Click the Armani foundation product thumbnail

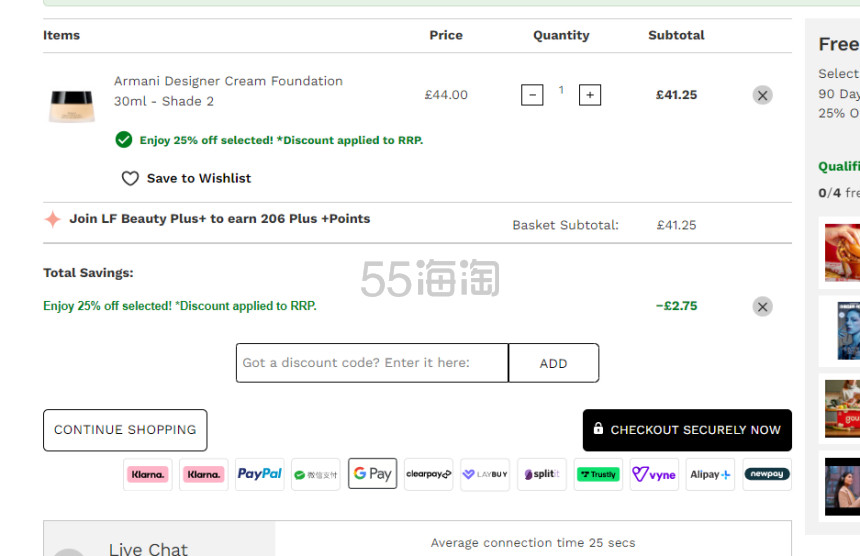pyautogui.click(x=72, y=106)
